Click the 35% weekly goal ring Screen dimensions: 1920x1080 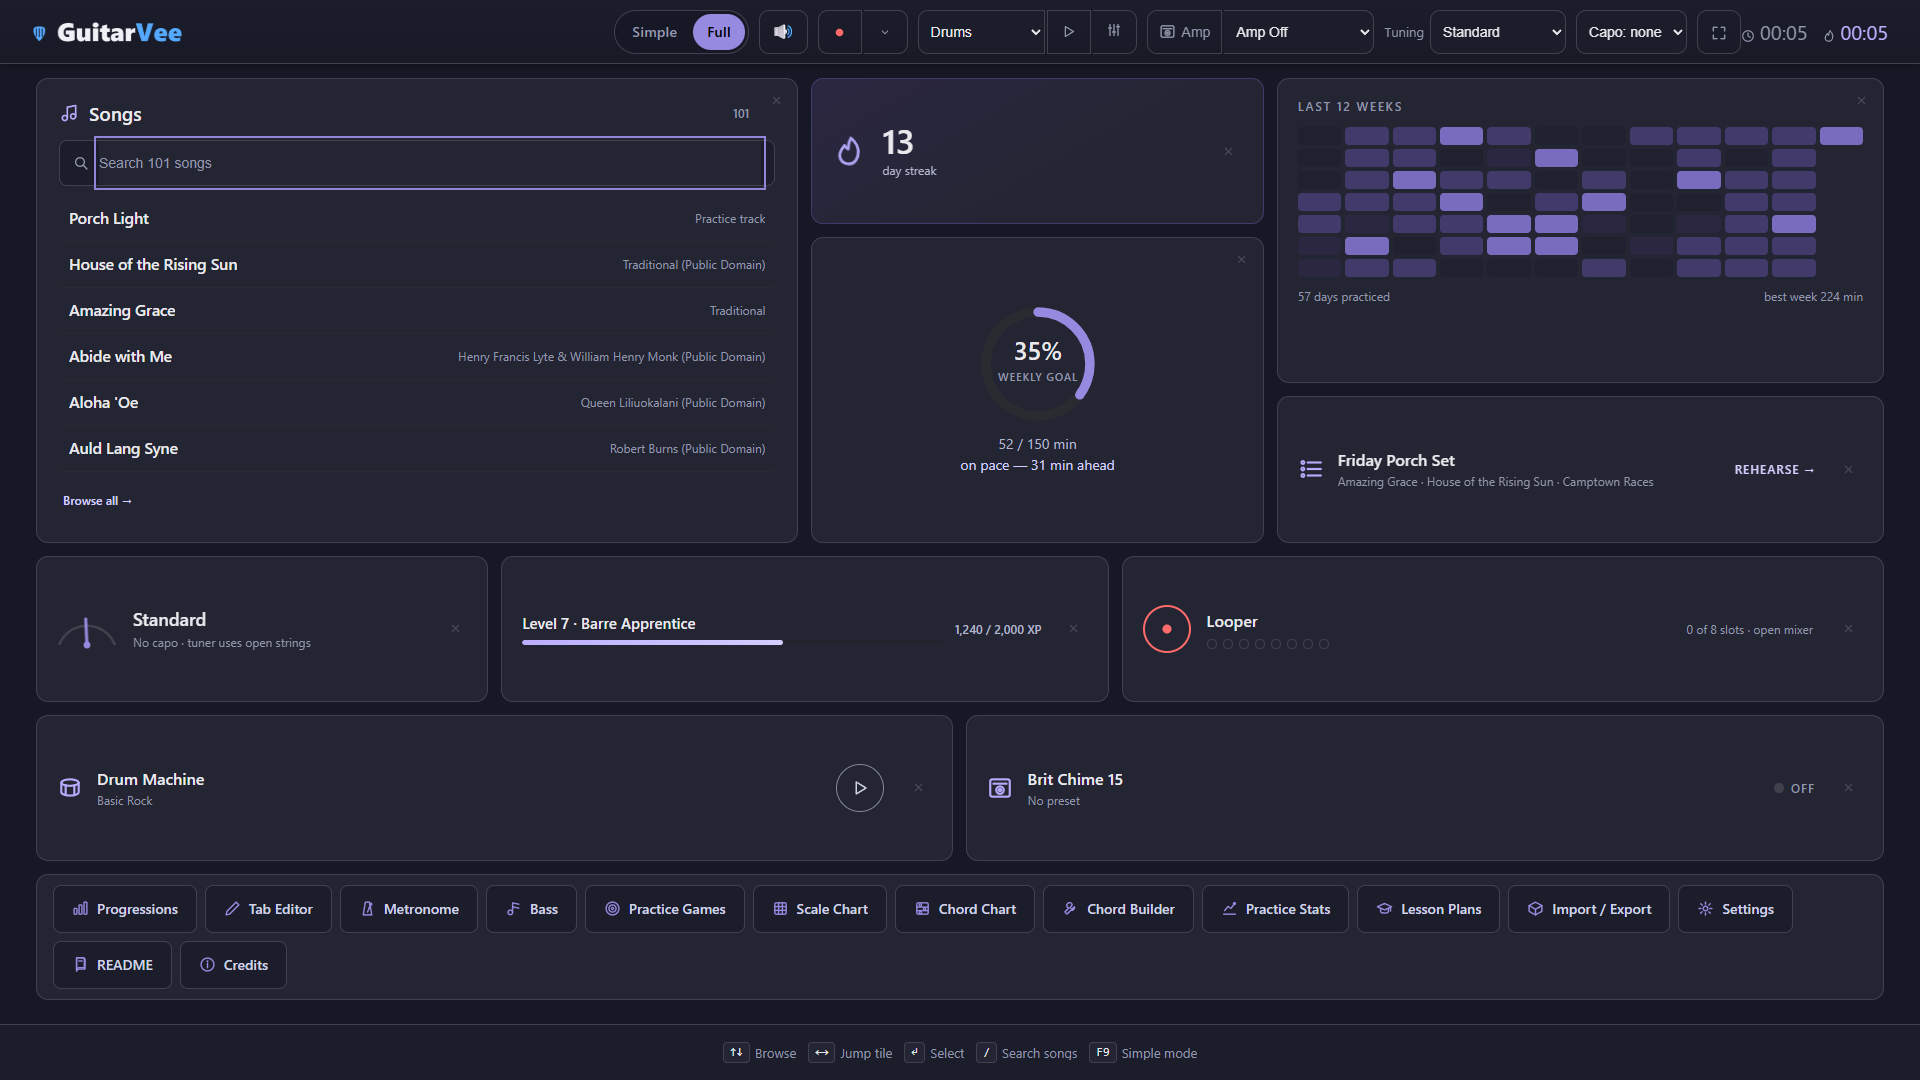1038,363
